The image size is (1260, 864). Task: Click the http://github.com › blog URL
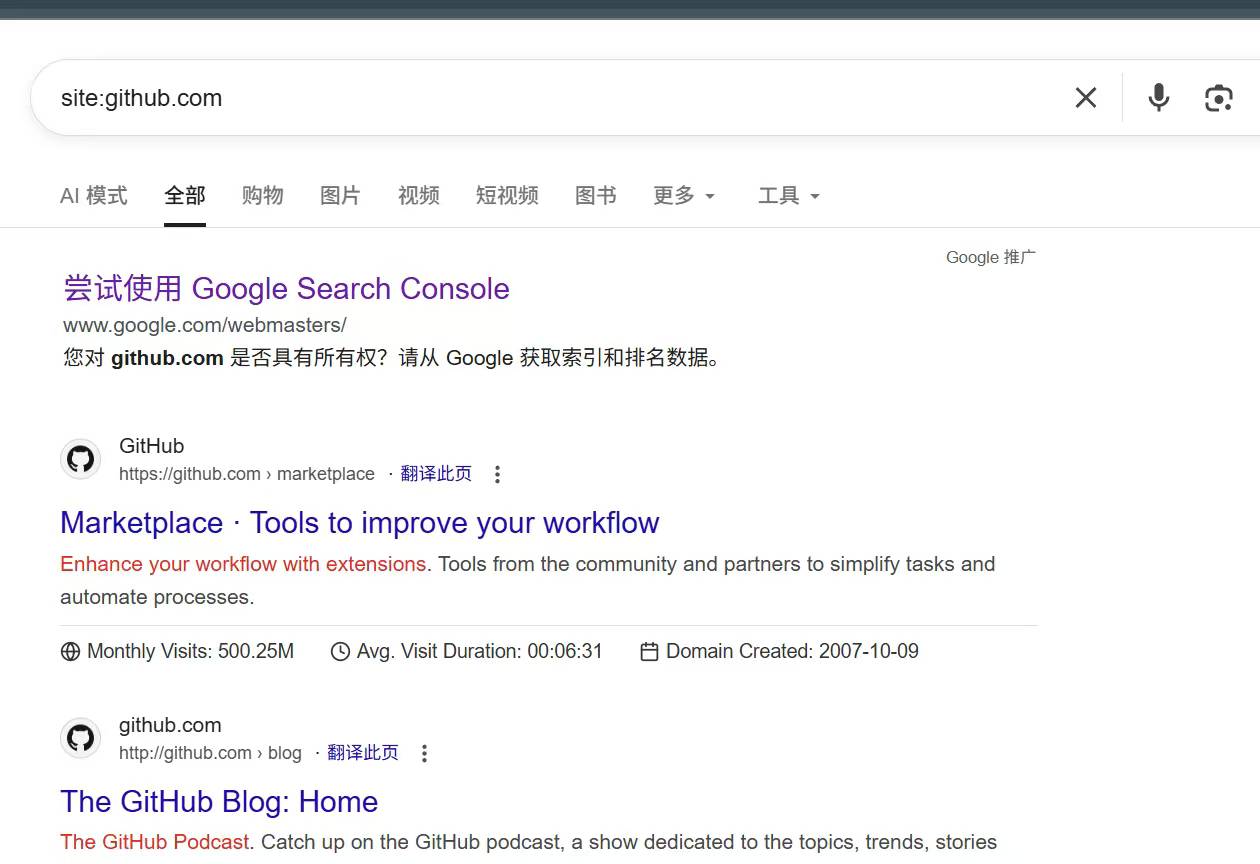(210, 753)
